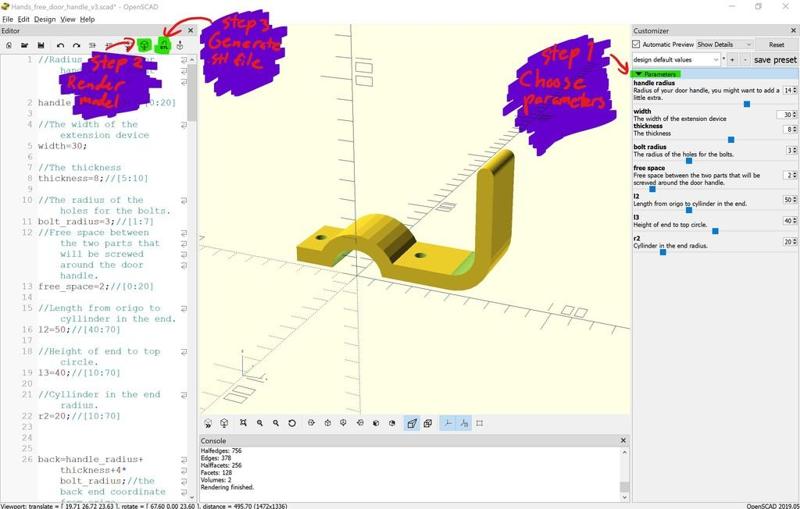Click the thickness slider thumb
800x509 pixels.
[731, 140]
